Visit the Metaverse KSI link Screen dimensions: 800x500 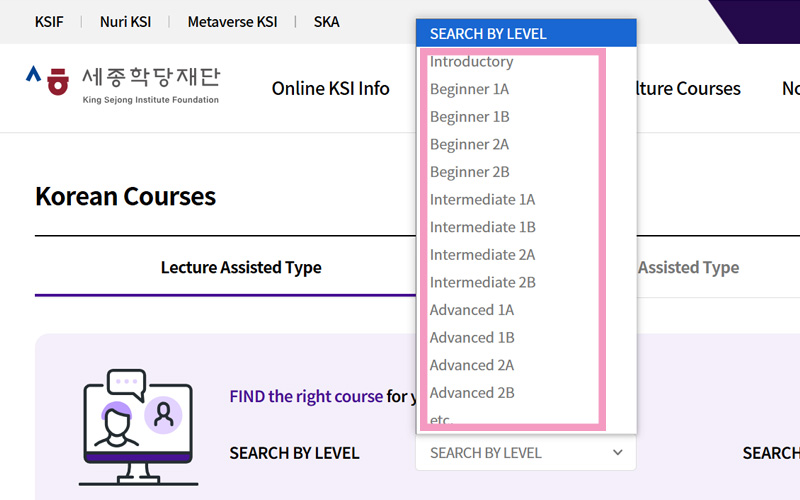click(232, 22)
